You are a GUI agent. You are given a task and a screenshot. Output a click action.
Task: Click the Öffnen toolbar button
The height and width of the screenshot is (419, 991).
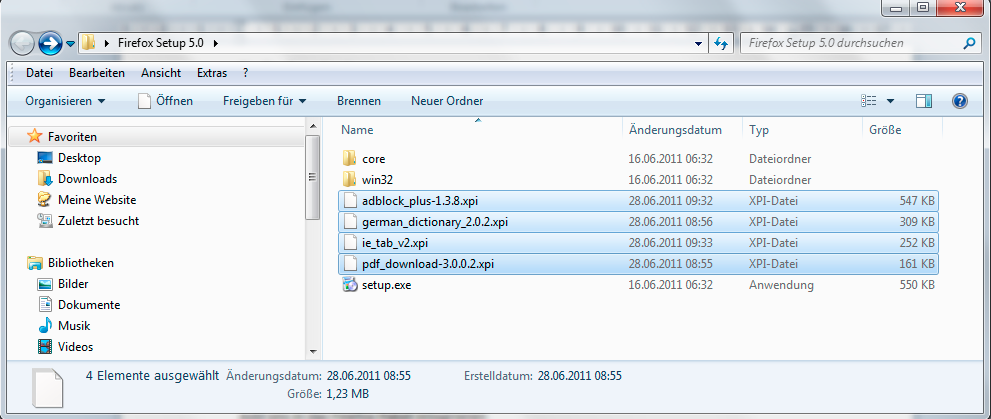(x=166, y=101)
